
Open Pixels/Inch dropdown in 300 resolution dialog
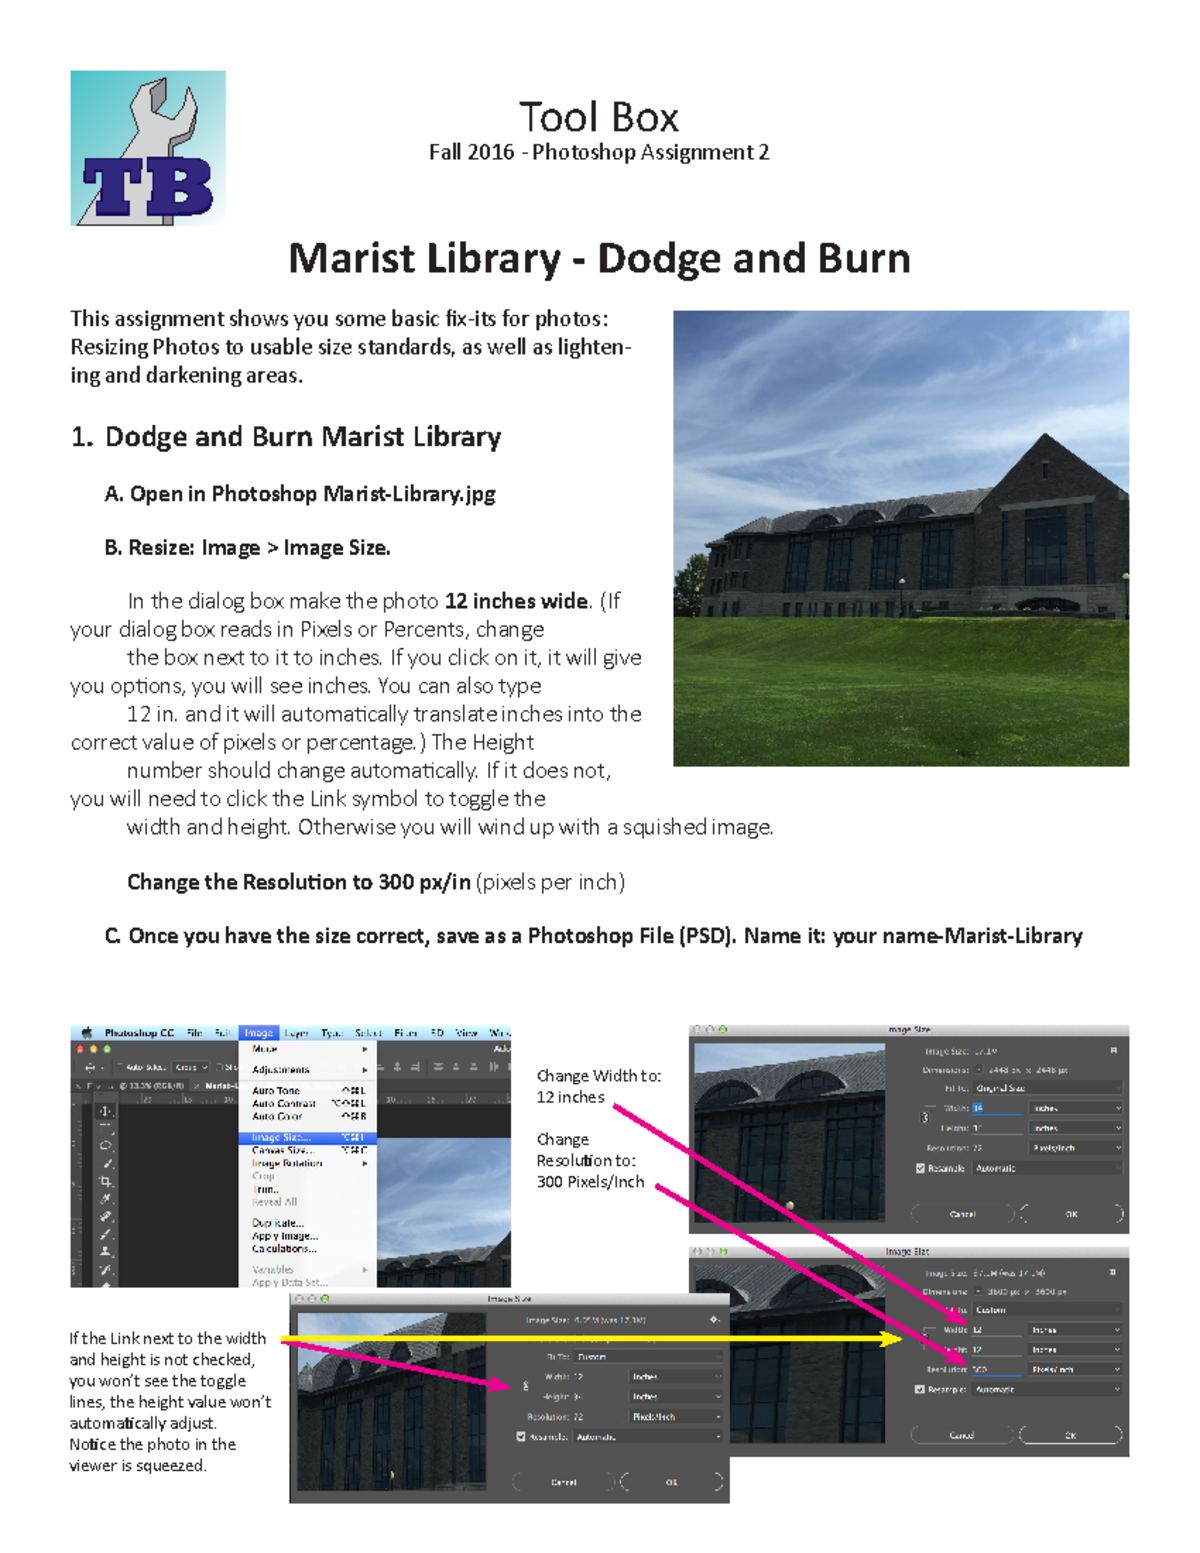[1076, 1369]
